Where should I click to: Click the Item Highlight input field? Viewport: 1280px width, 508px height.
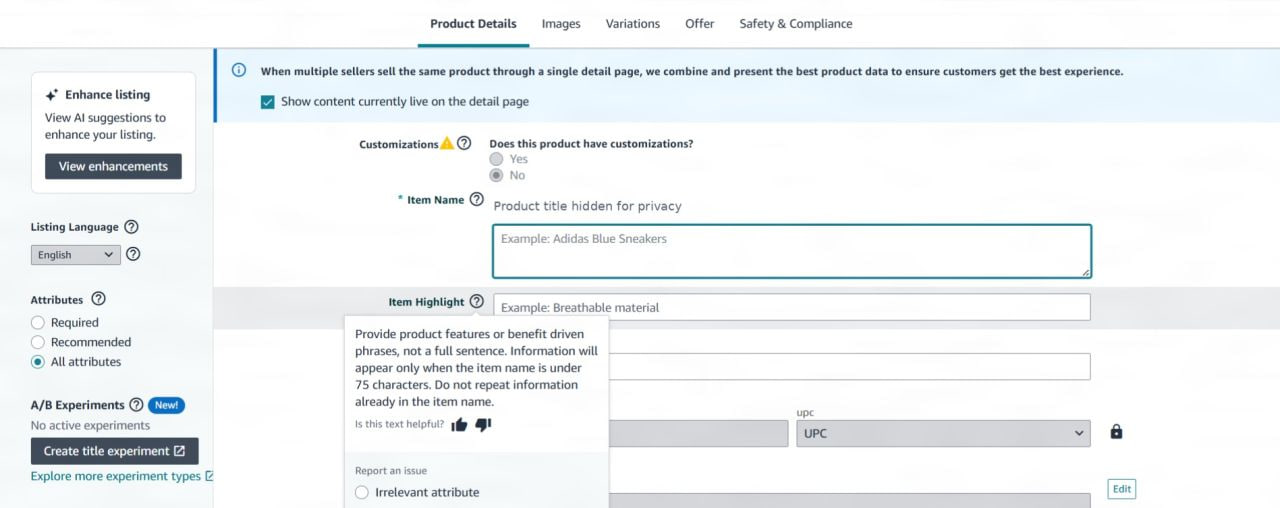(792, 307)
